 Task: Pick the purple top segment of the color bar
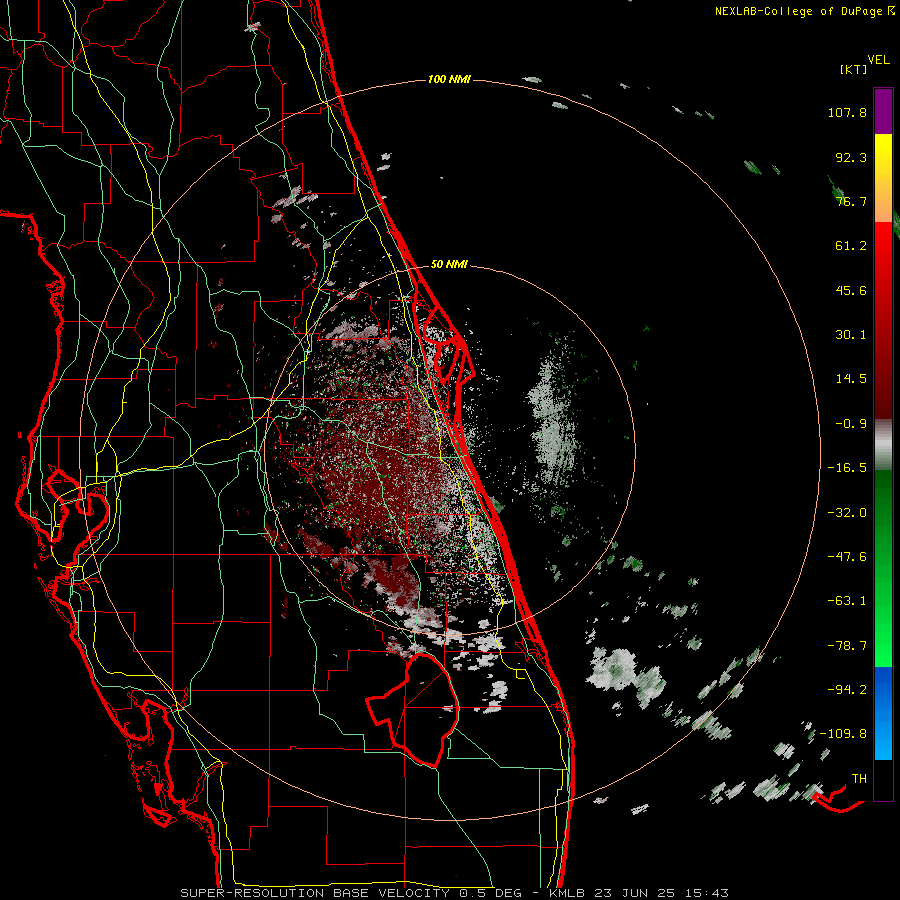pos(883,111)
